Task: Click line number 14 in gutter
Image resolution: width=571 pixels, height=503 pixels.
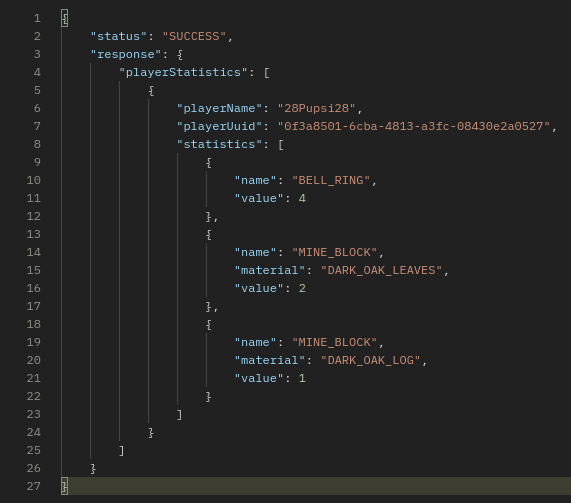Action: 34,252
